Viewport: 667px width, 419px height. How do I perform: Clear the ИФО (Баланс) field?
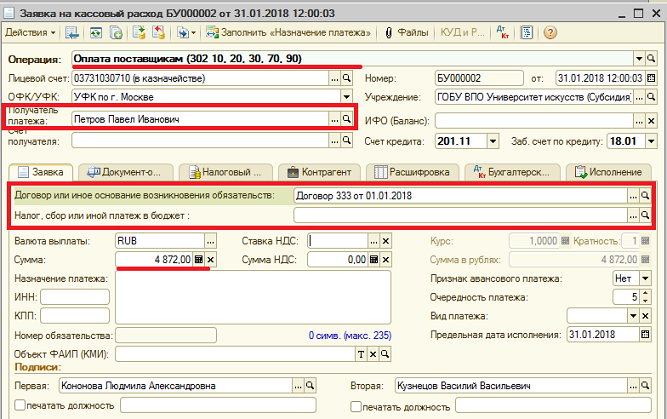pyautogui.click(x=651, y=121)
